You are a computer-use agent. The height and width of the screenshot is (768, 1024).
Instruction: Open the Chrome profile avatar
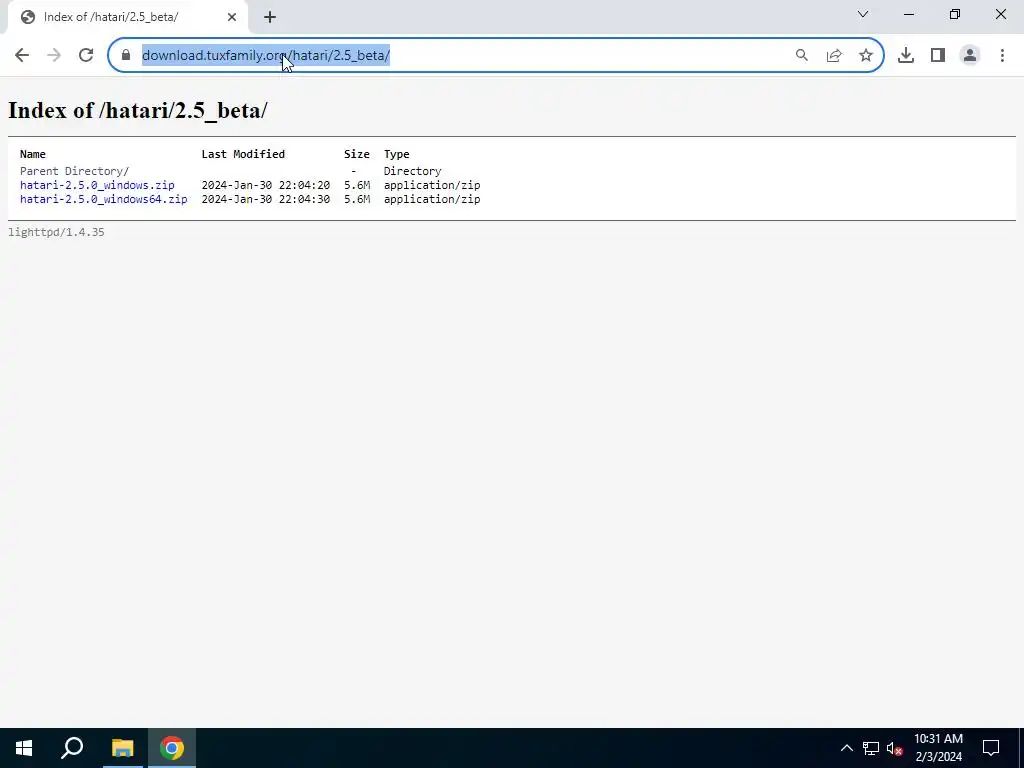click(x=970, y=56)
